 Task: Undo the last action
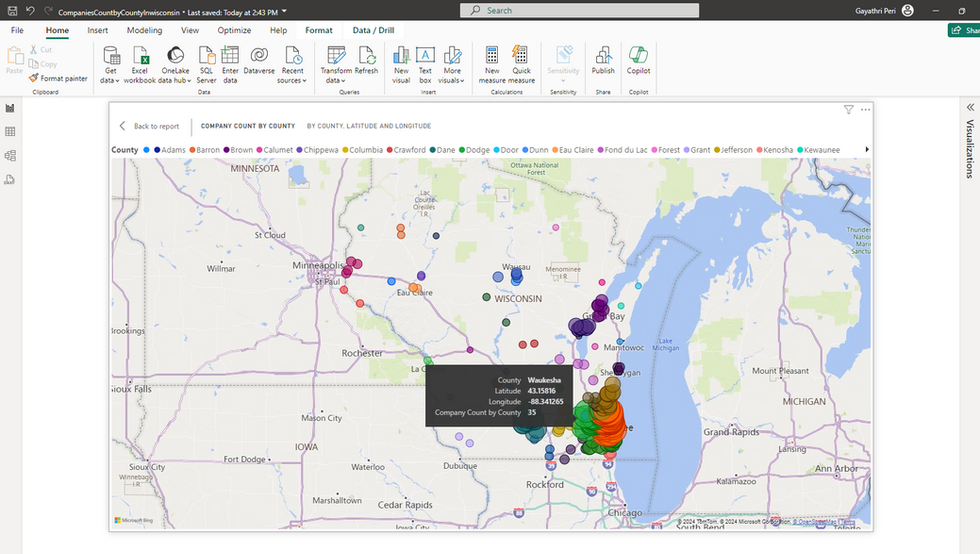pyautogui.click(x=30, y=11)
